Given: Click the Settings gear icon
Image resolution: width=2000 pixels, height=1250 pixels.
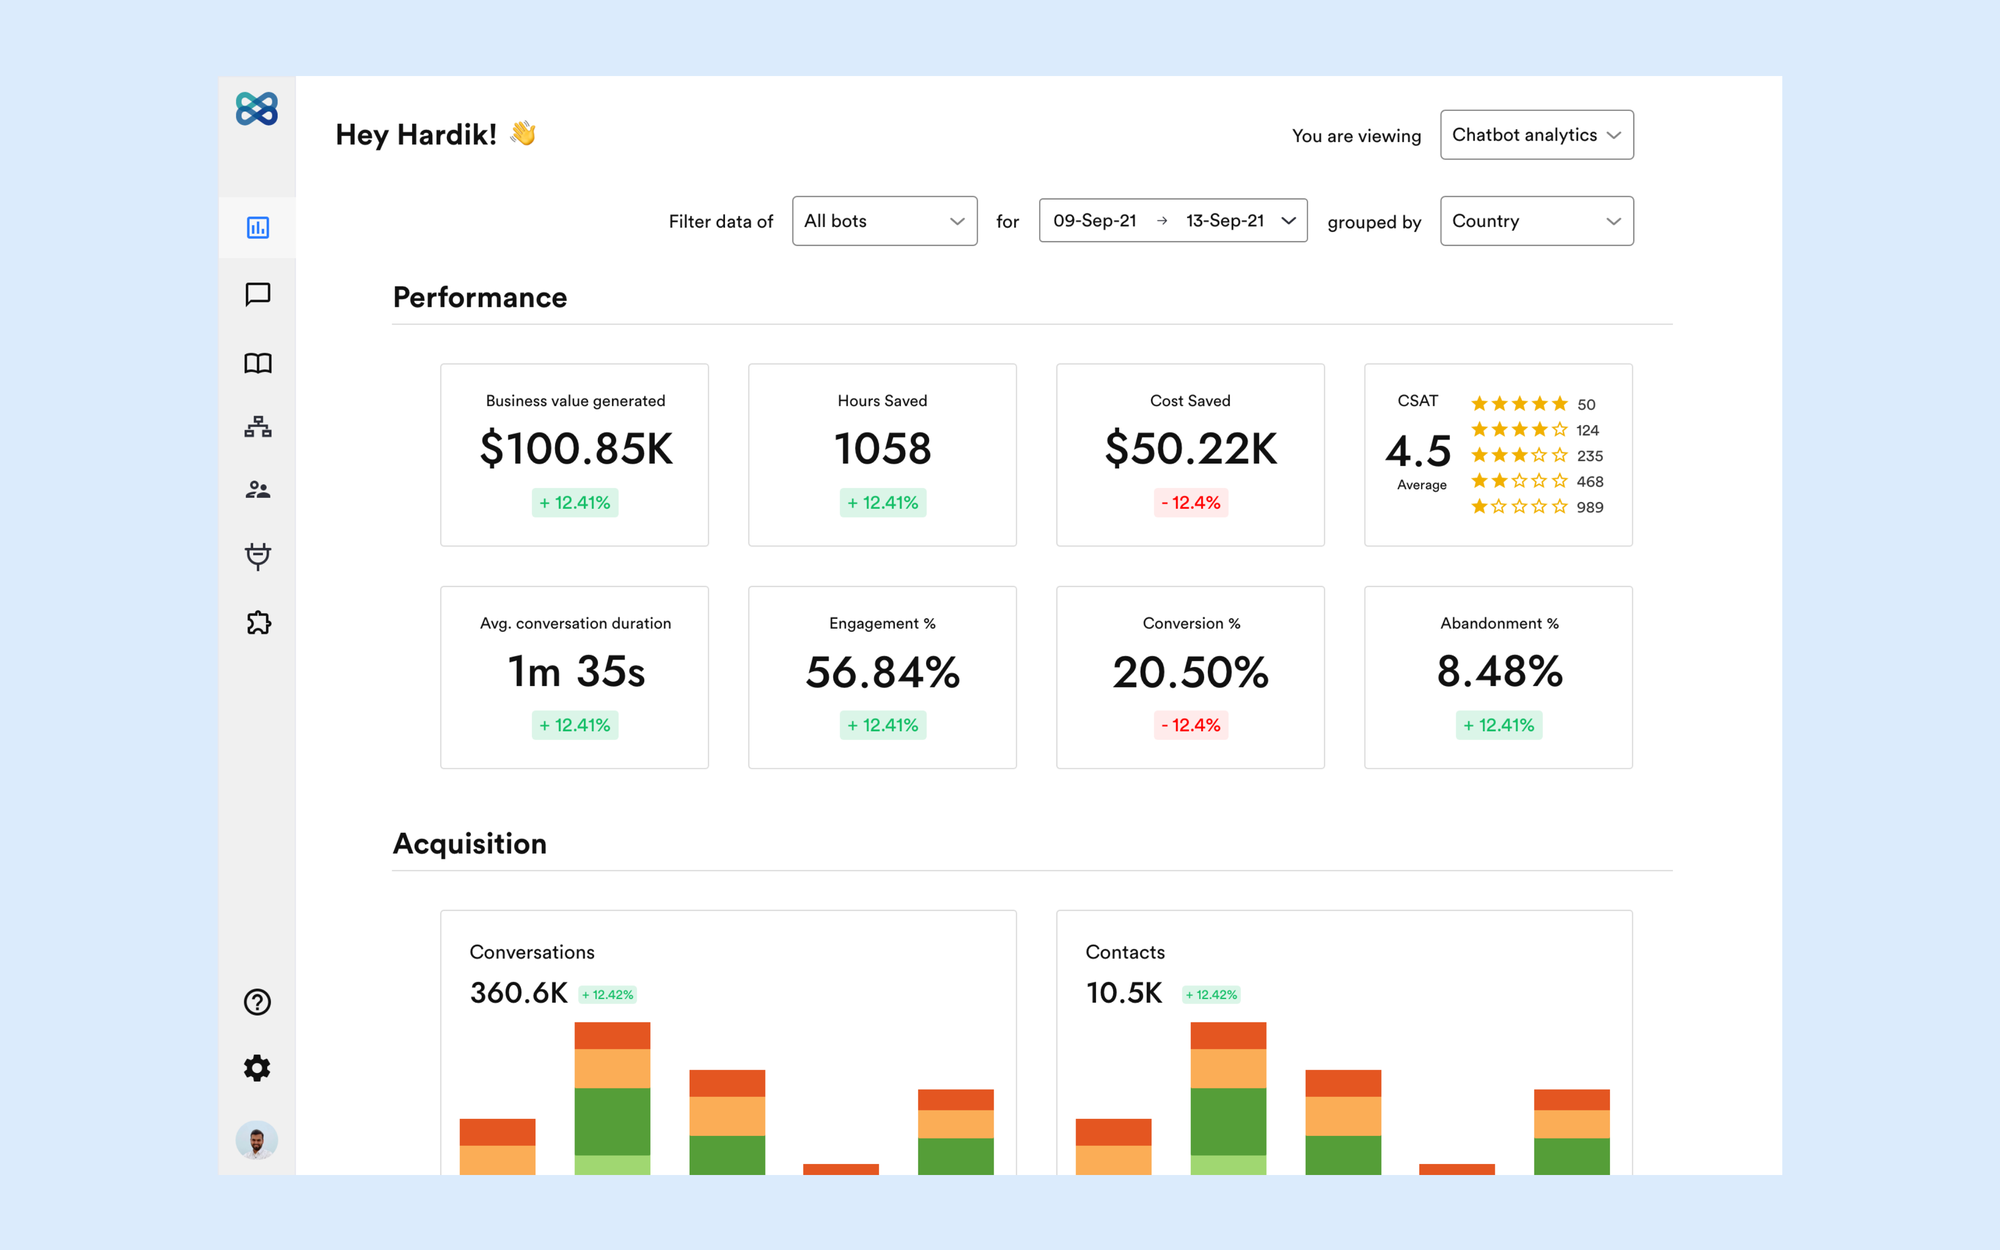Looking at the screenshot, I should (258, 1067).
